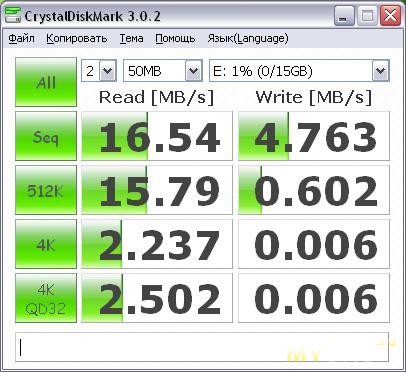Screen dimensions: 406x372
Task: Expand the 50MB test size dropdown
Action: tap(163, 71)
